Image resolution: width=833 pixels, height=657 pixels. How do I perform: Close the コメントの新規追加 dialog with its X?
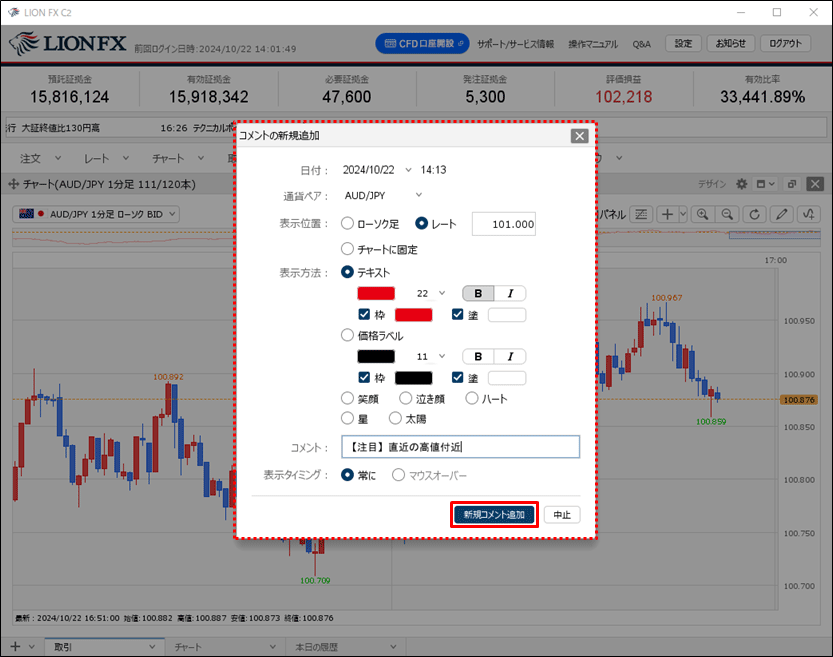pos(579,136)
